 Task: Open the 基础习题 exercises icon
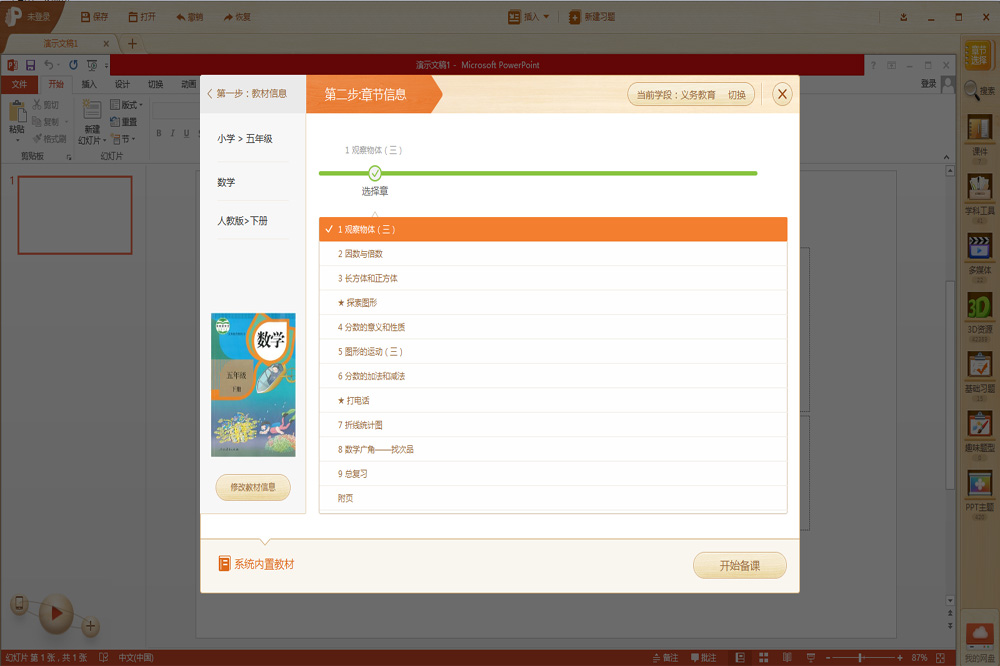tap(979, 365)
